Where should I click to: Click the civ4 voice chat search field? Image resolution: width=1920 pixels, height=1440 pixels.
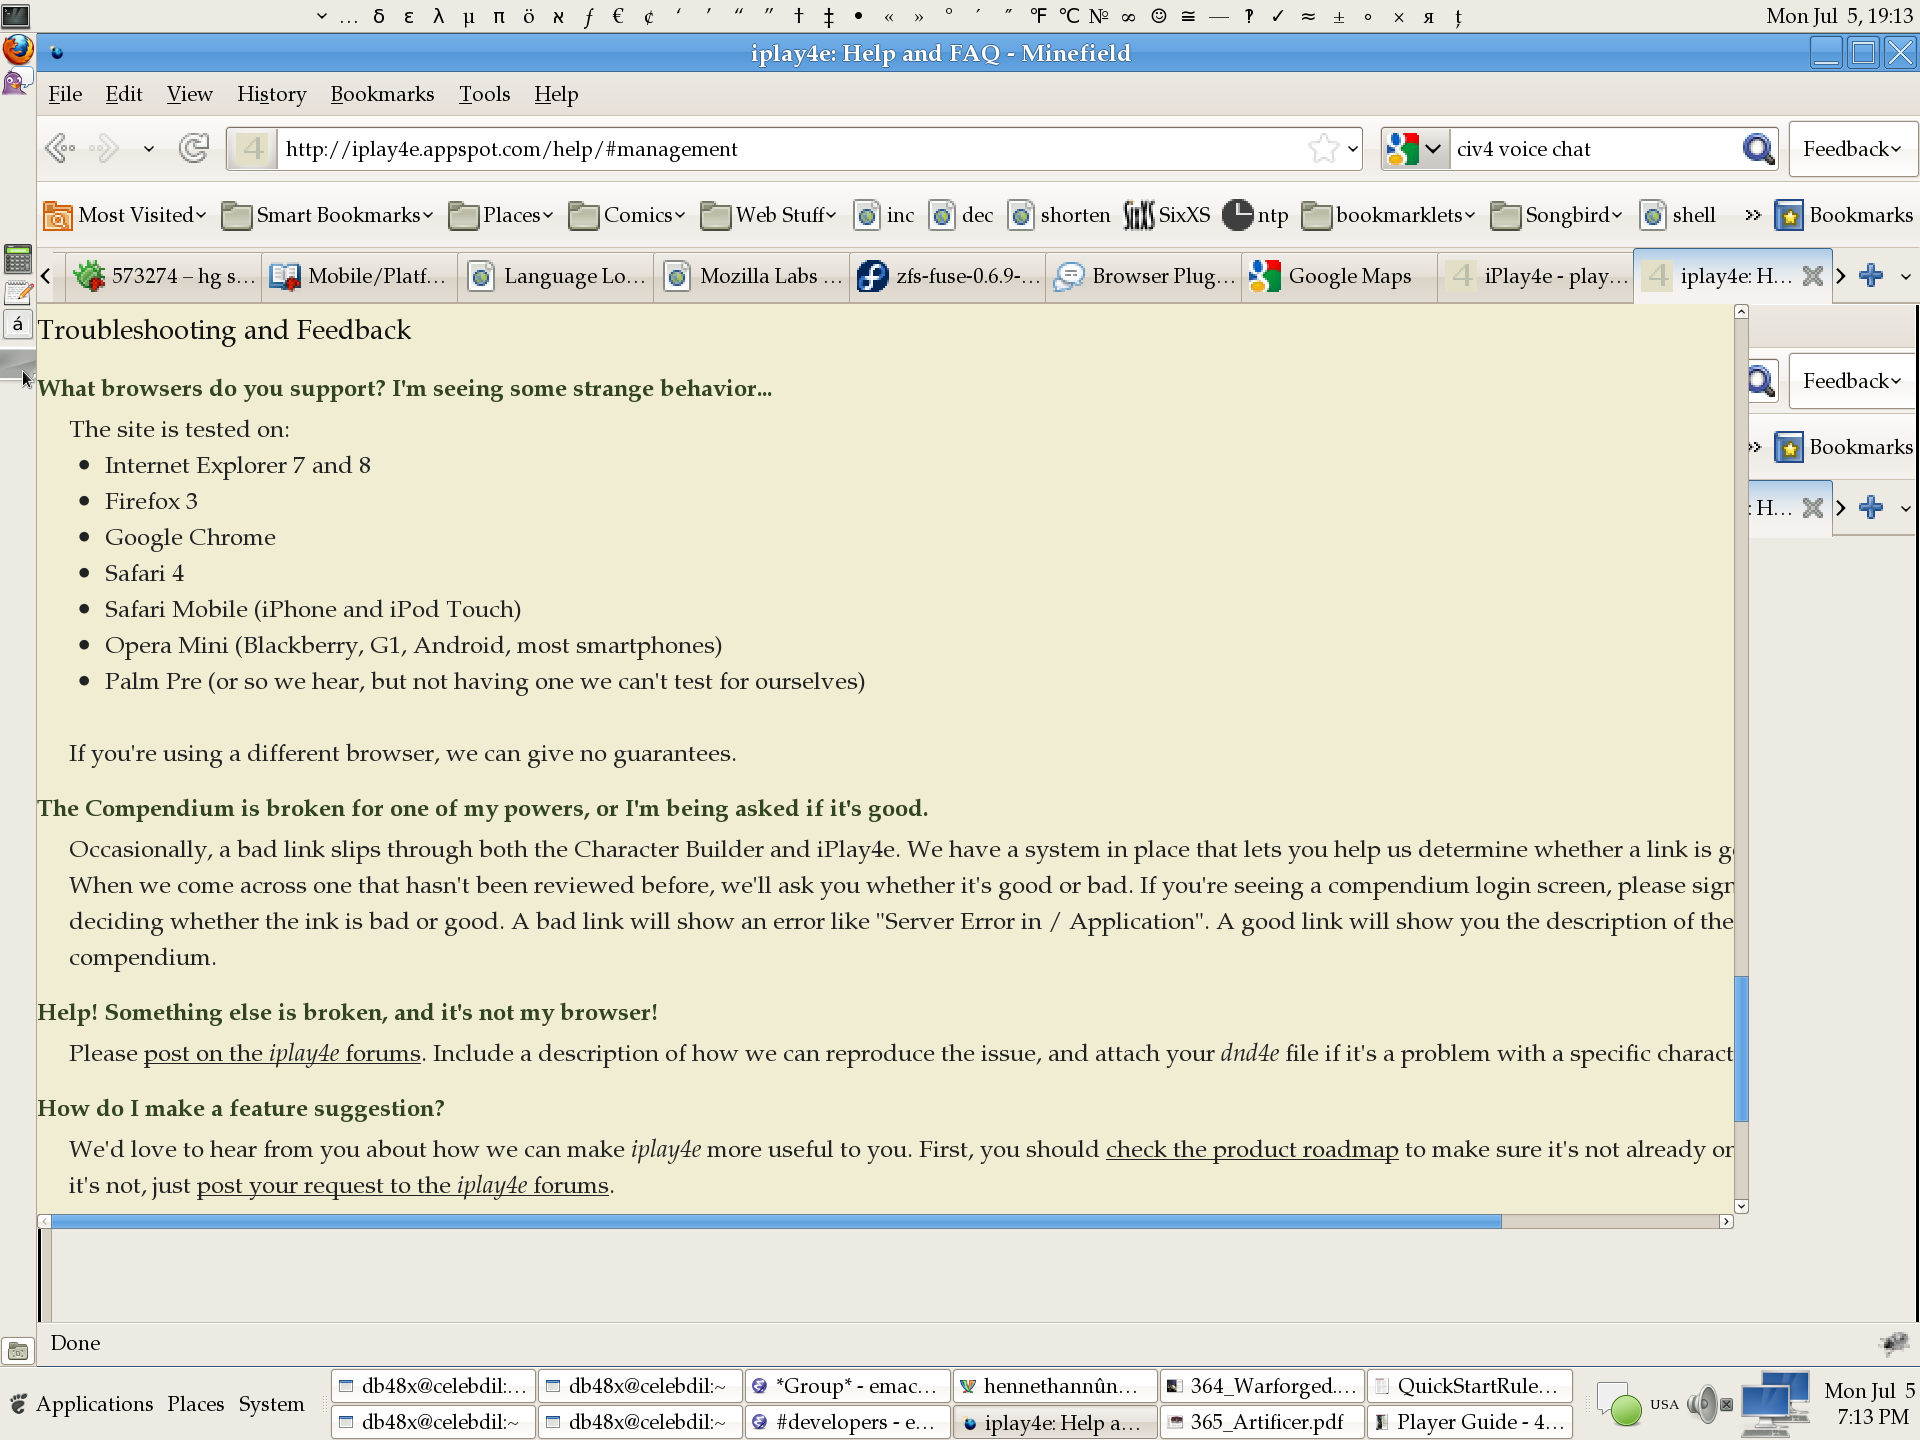[x=1594, y=149]
